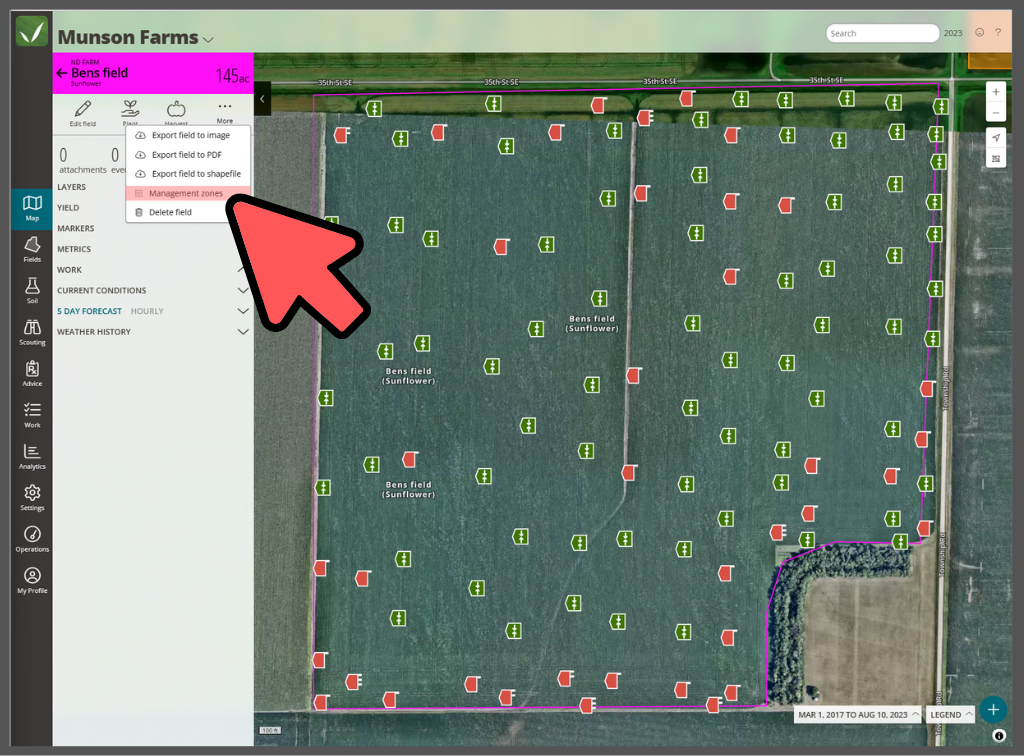The image size is (1024, 756).
Task: Open the 2023 year selector
Action: tap(953, 33)
